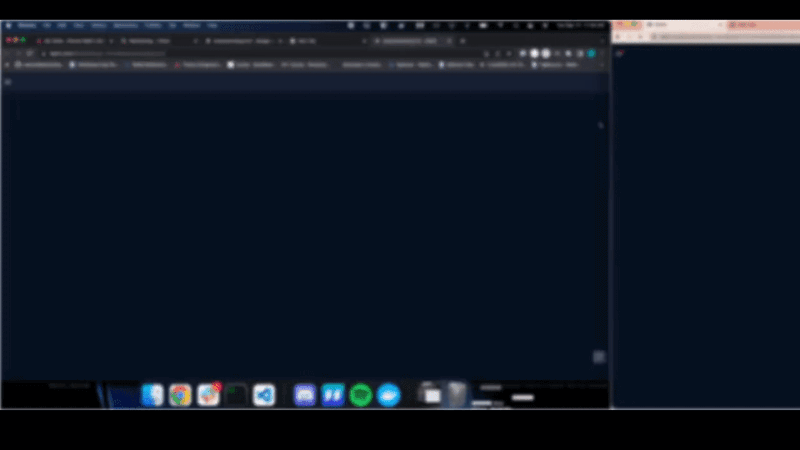Launch Google Chrome from the dock
Viewport: 800px width, 450px height.
(180, 395)
